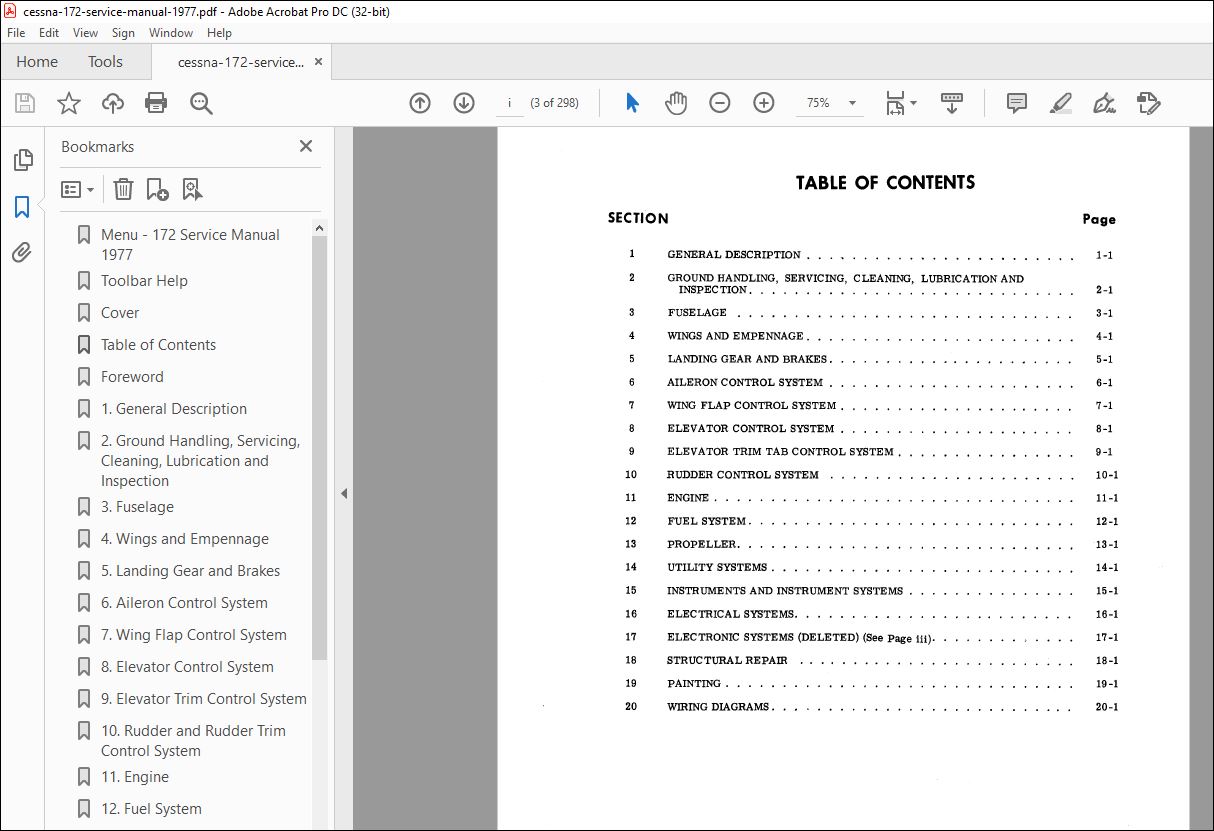Collapse the navigation pane arrow
Viewport: 1214px width, 831px height.
[x=344, y=493]
